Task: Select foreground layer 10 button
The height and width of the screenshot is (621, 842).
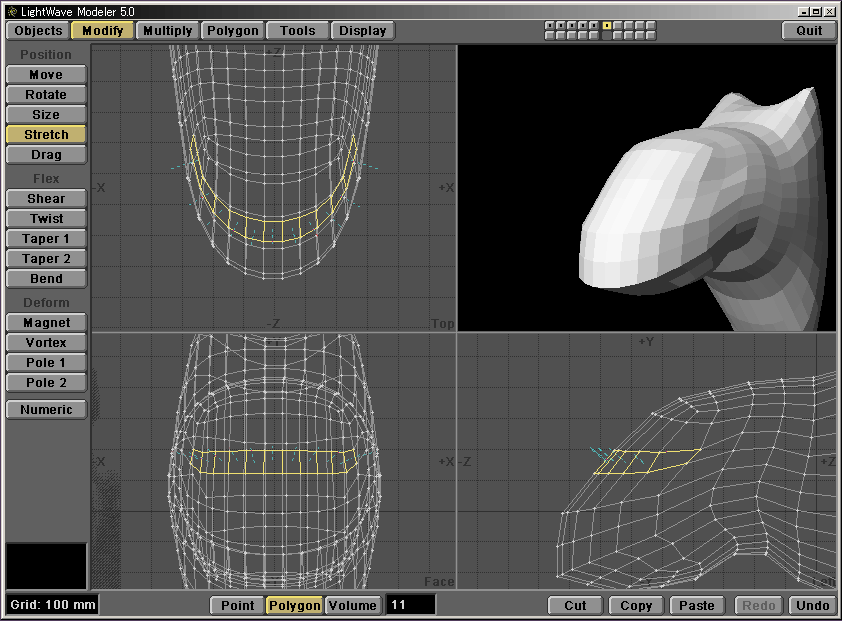Action: click(652, 25)
